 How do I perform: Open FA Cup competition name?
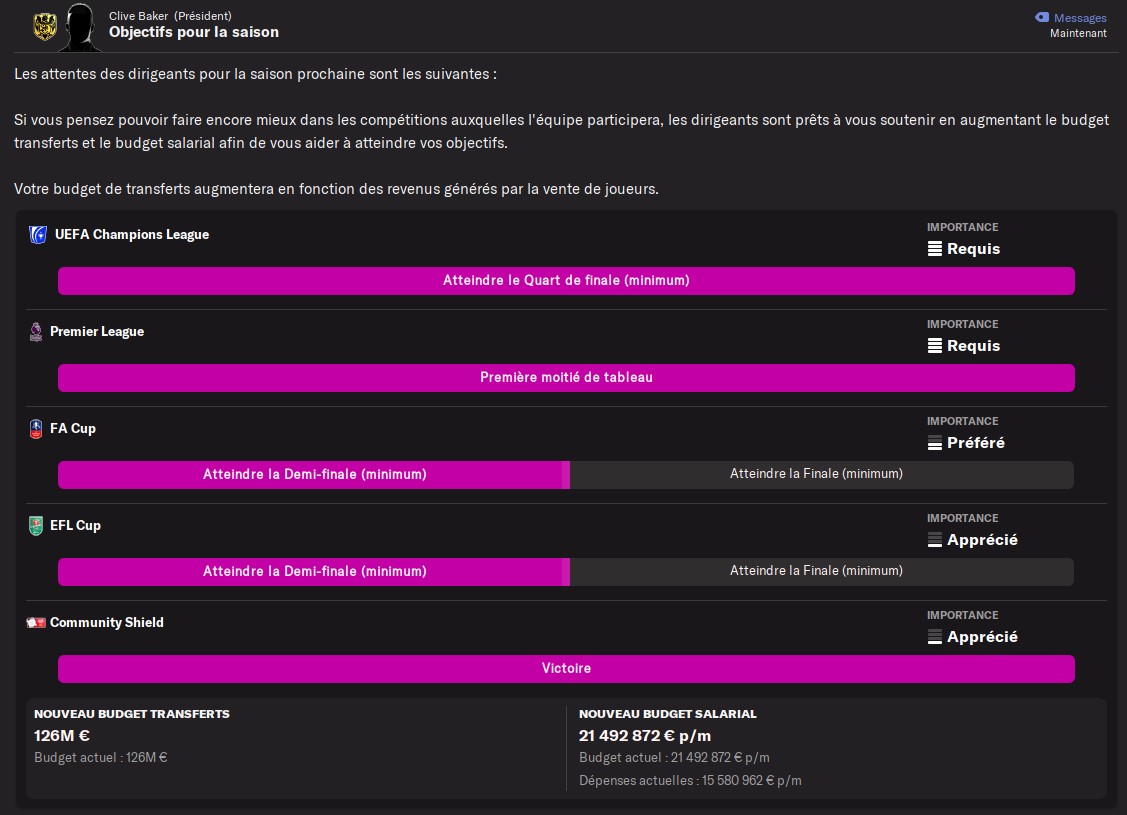click(73, 428)
